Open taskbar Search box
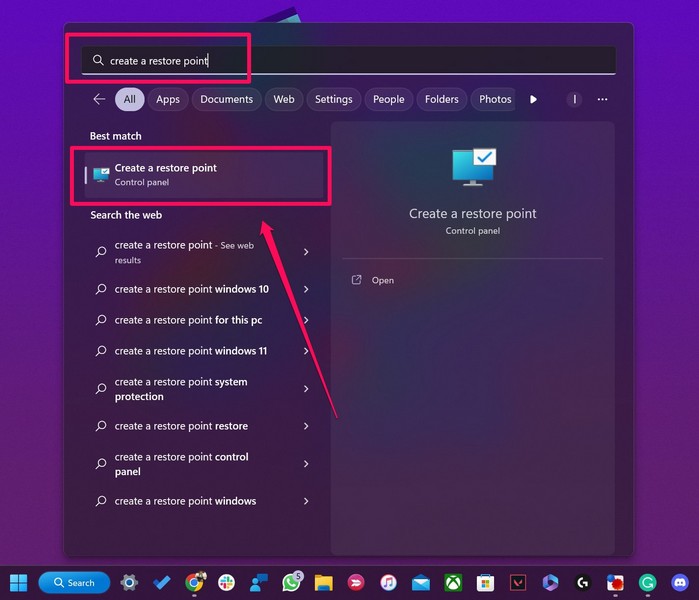Image resolution: width=699 pixels, height=600 pixels. [x=74, y=583]
